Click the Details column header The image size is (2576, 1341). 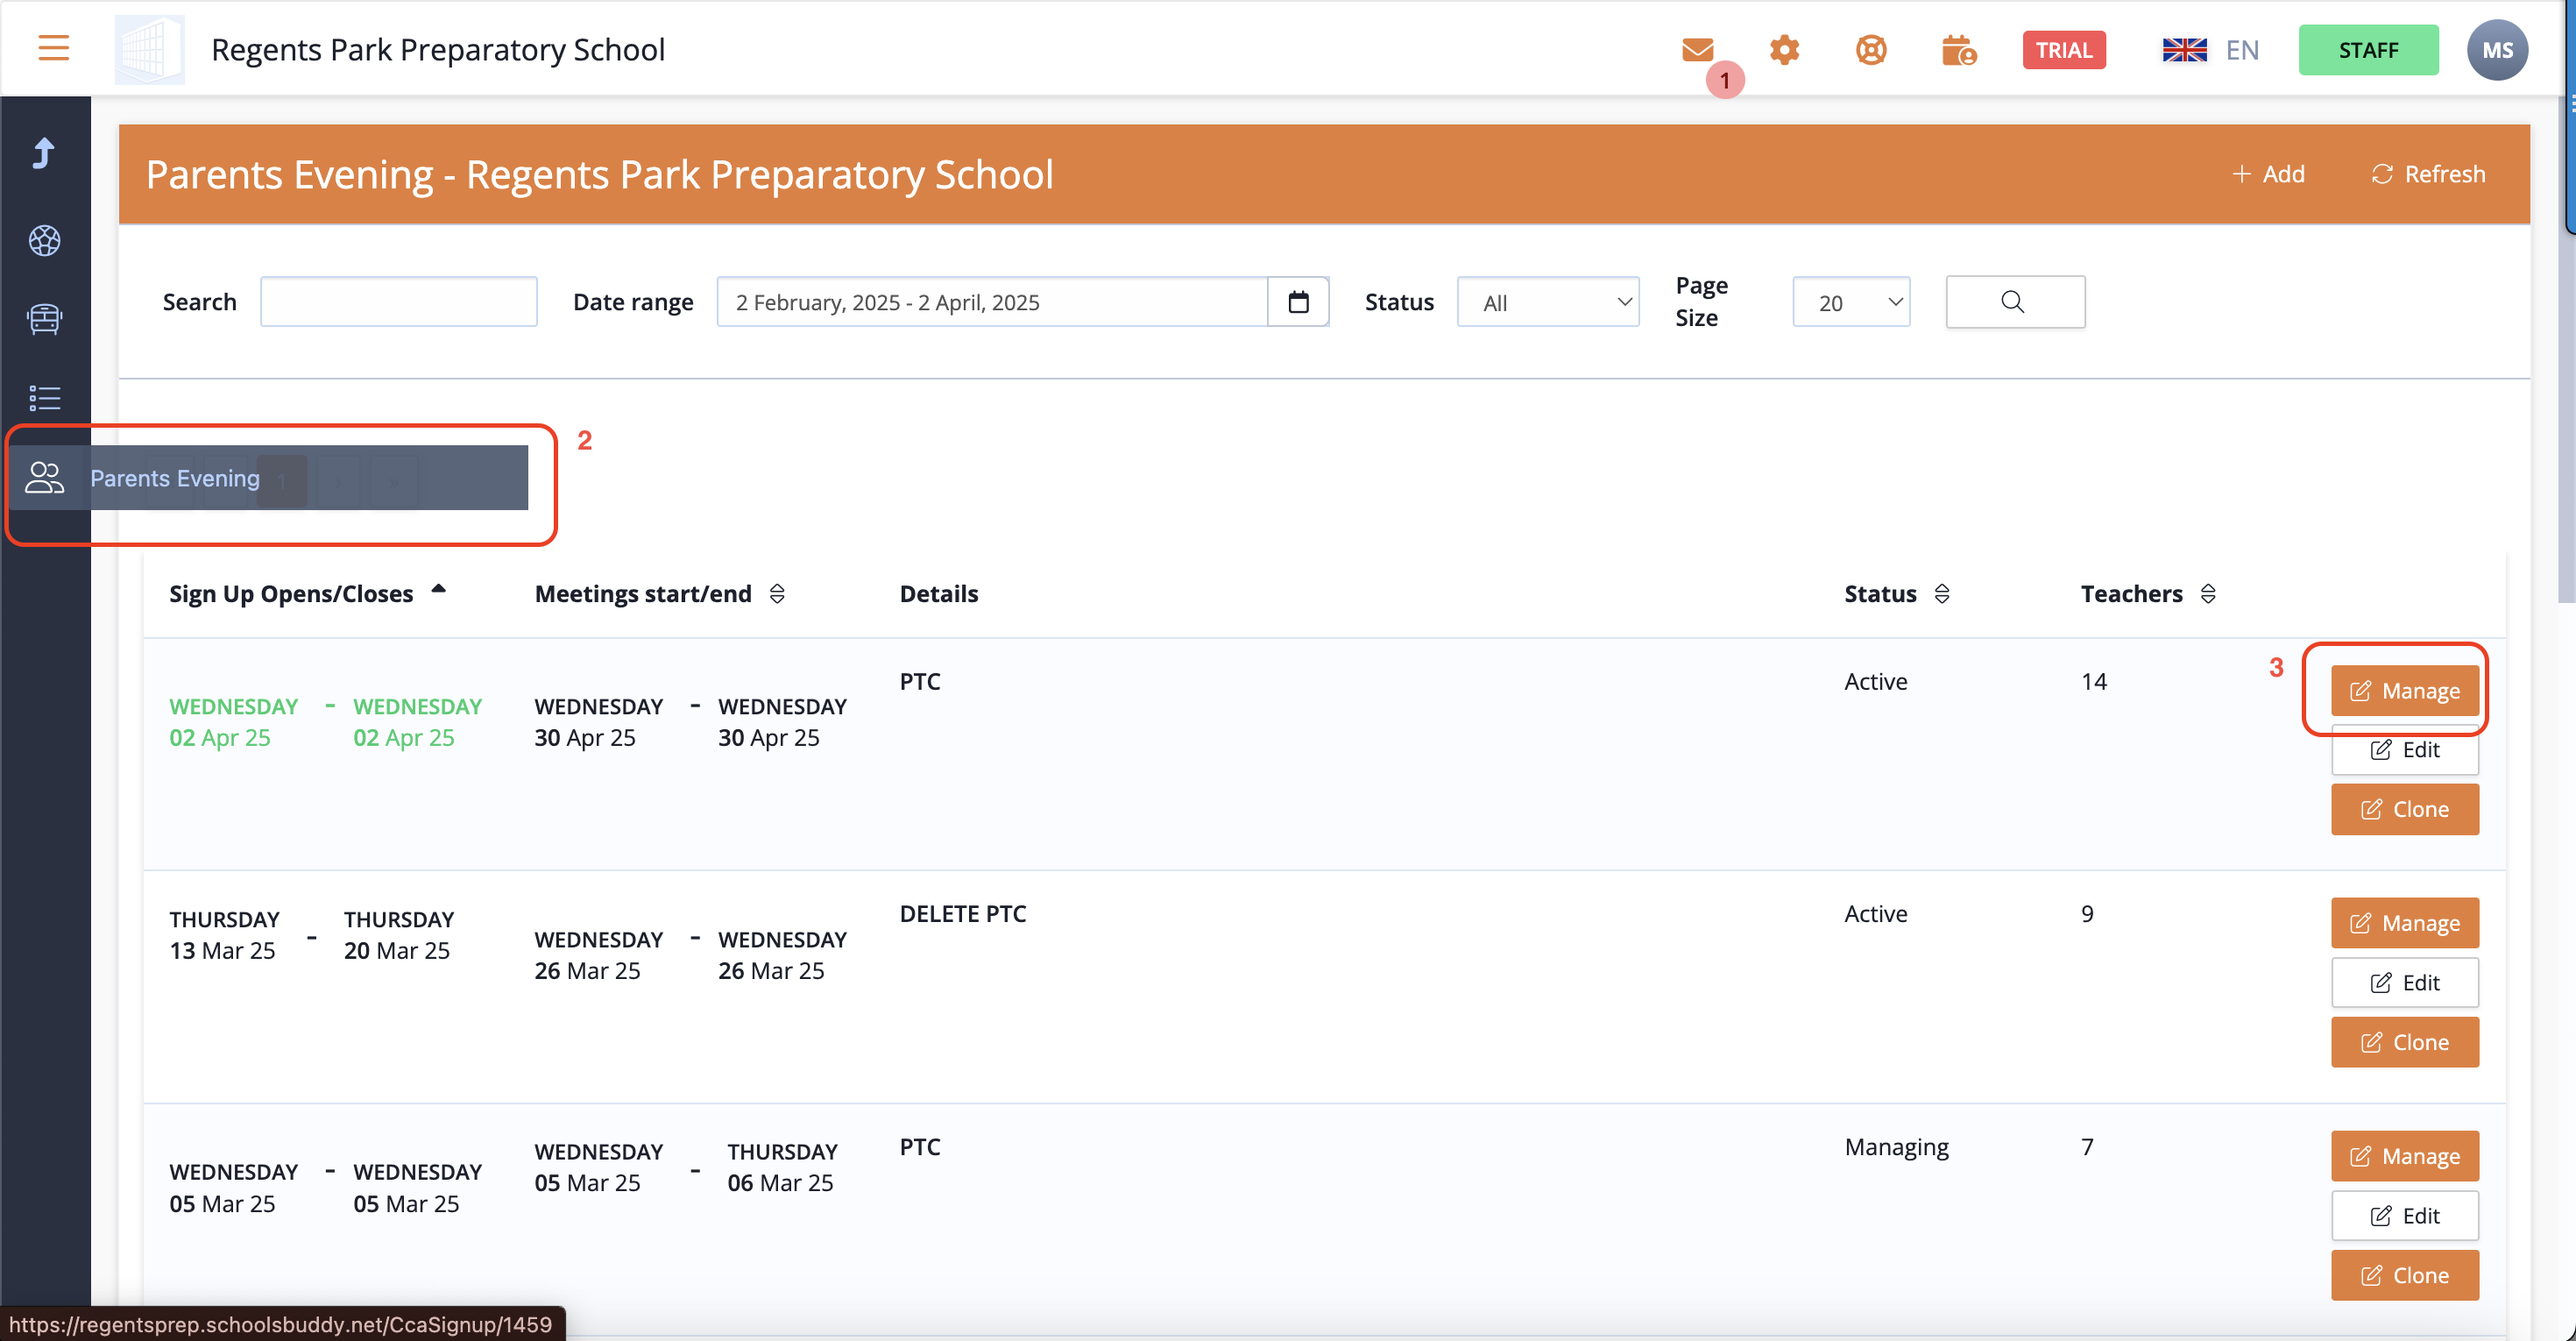pyautogui.click(x=938, y=593)
